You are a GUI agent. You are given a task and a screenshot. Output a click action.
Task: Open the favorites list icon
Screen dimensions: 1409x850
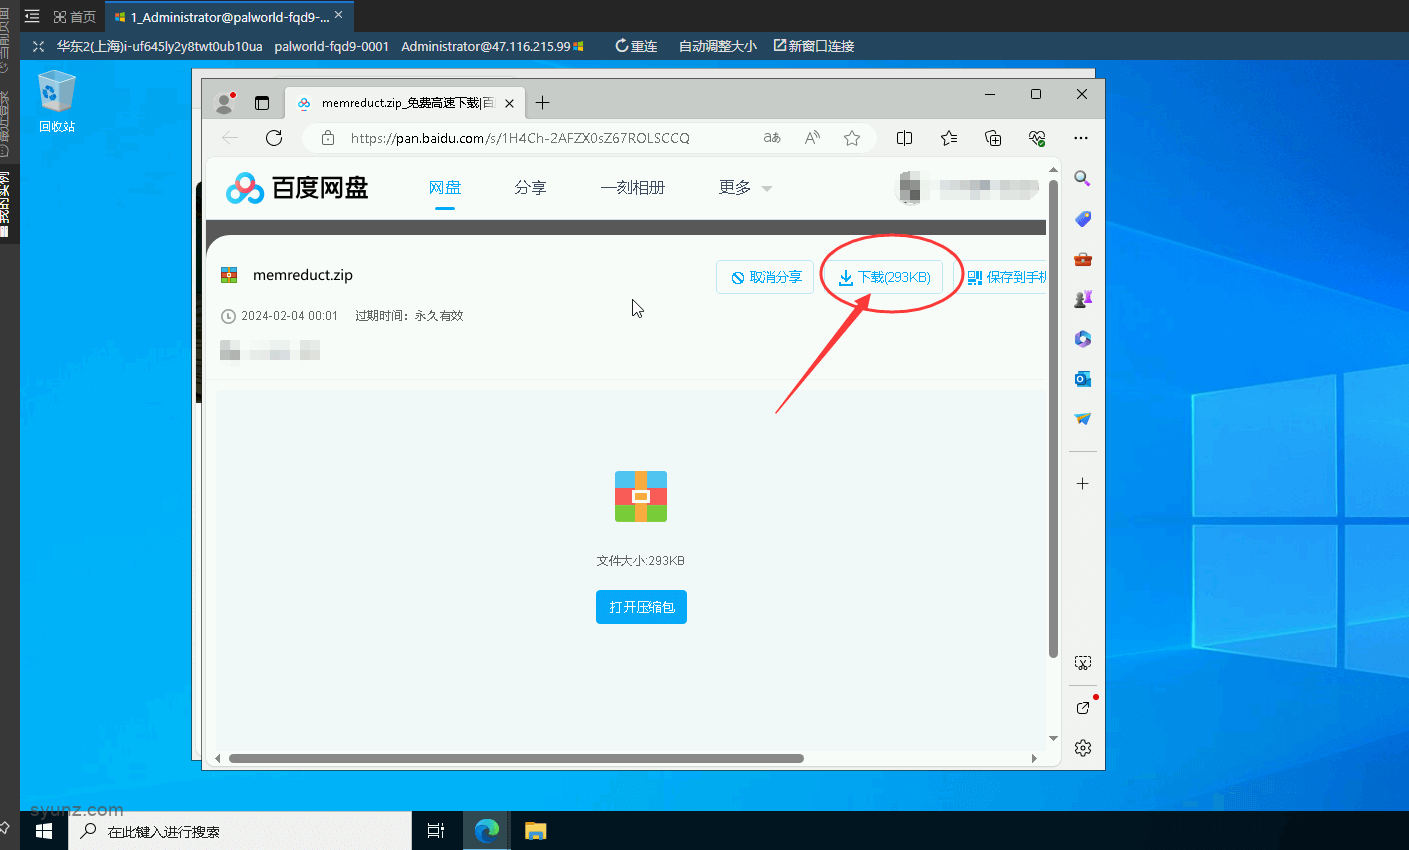click(x=949, y=138)
